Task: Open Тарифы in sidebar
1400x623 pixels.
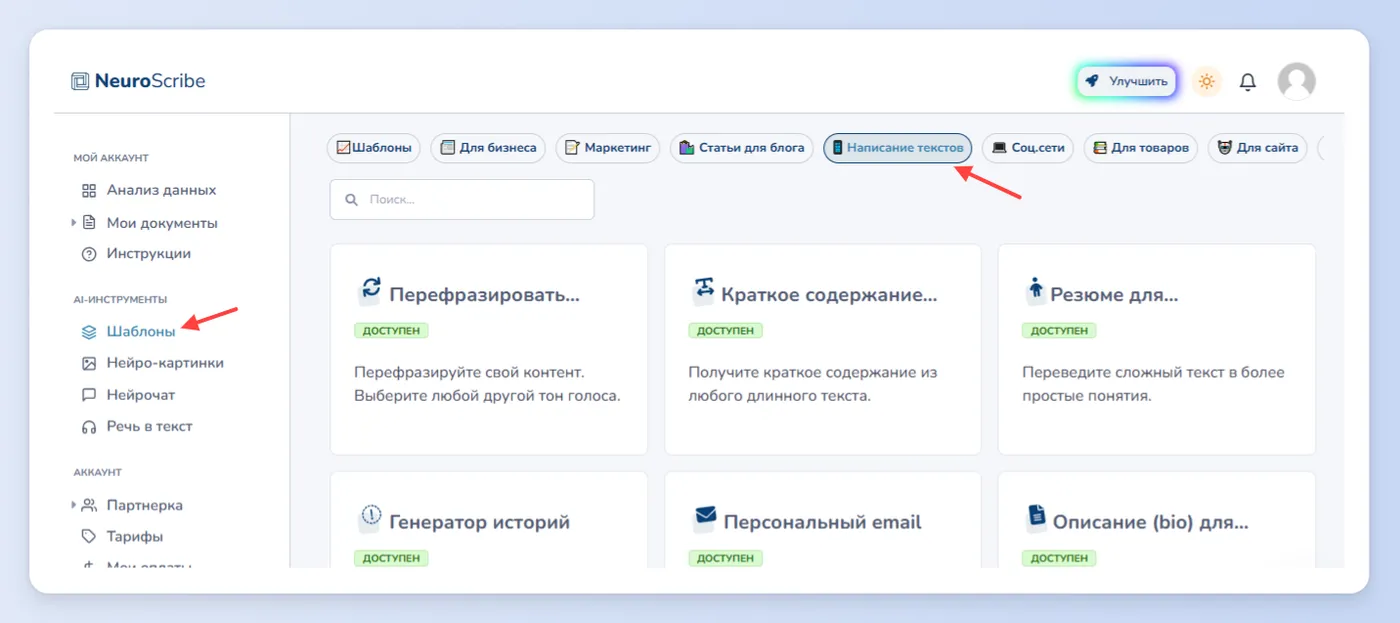Action: pyautogui.click(x=135, y=536)
